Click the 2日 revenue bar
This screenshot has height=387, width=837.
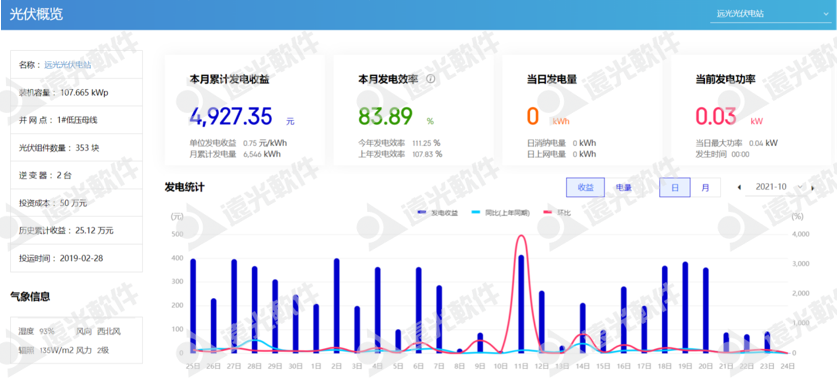point(336,305)
